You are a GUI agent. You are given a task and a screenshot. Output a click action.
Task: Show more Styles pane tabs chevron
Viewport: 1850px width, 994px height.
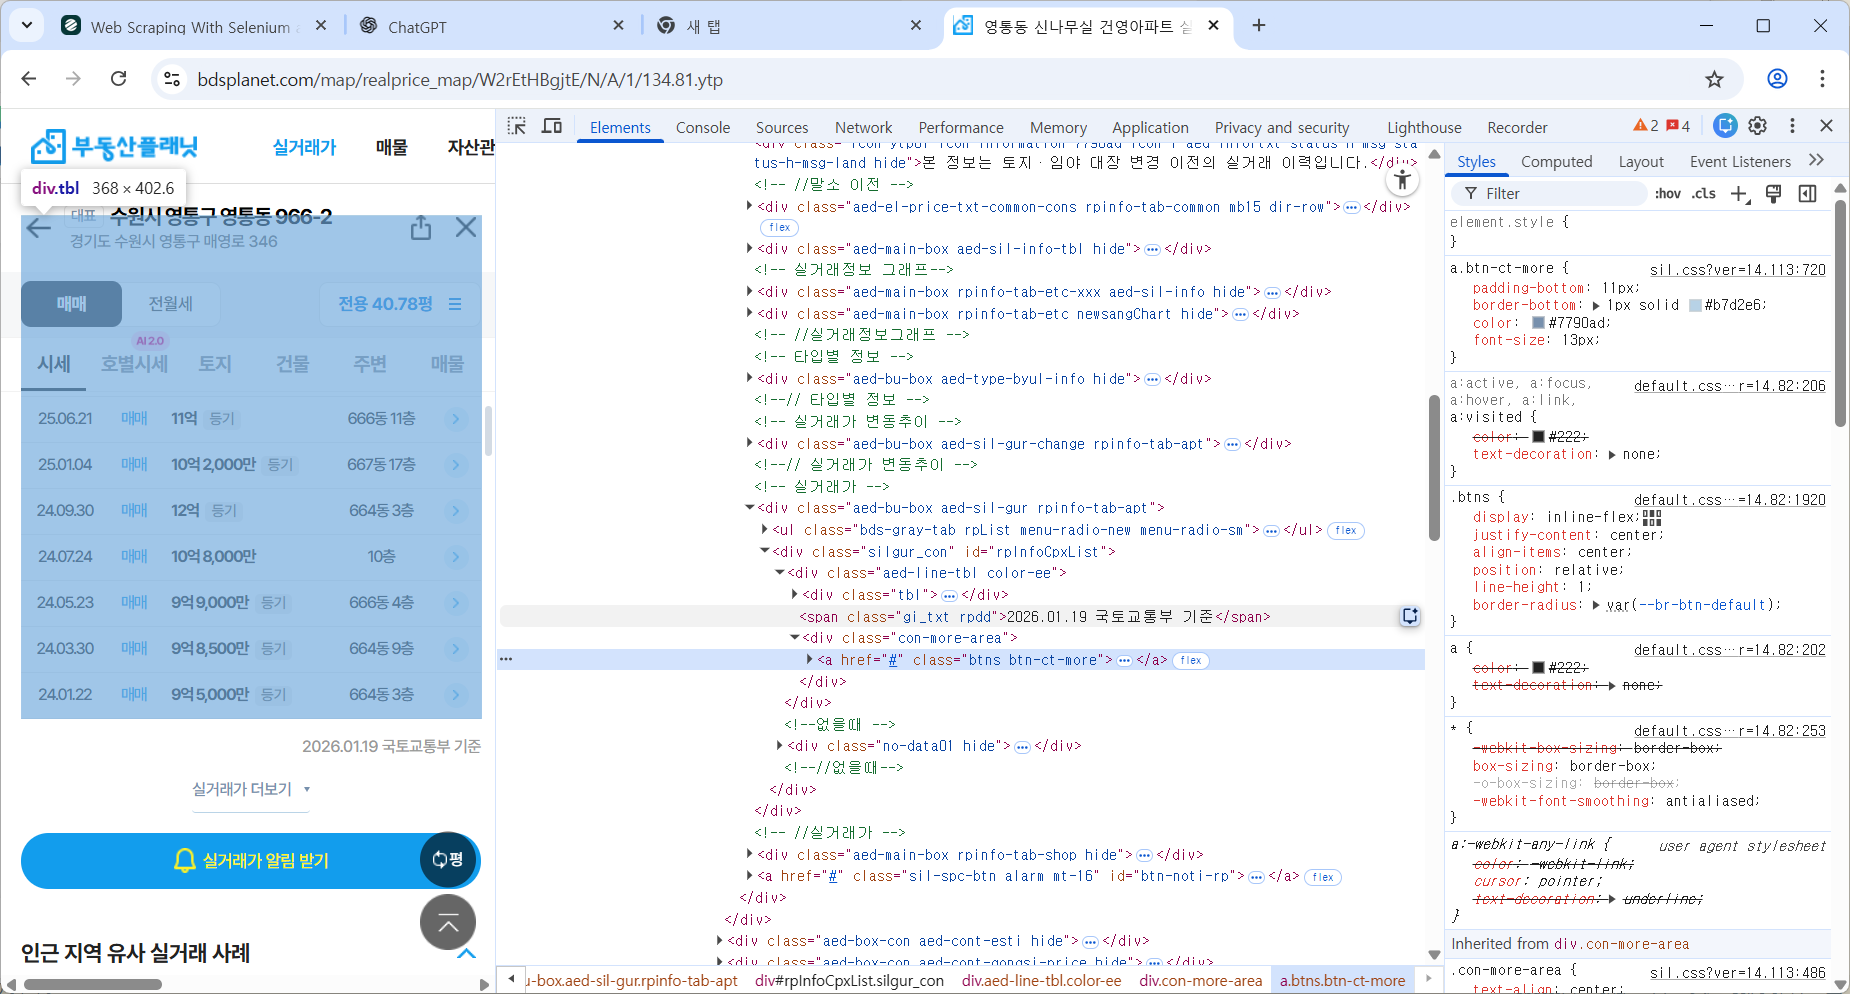point(1817,160)
